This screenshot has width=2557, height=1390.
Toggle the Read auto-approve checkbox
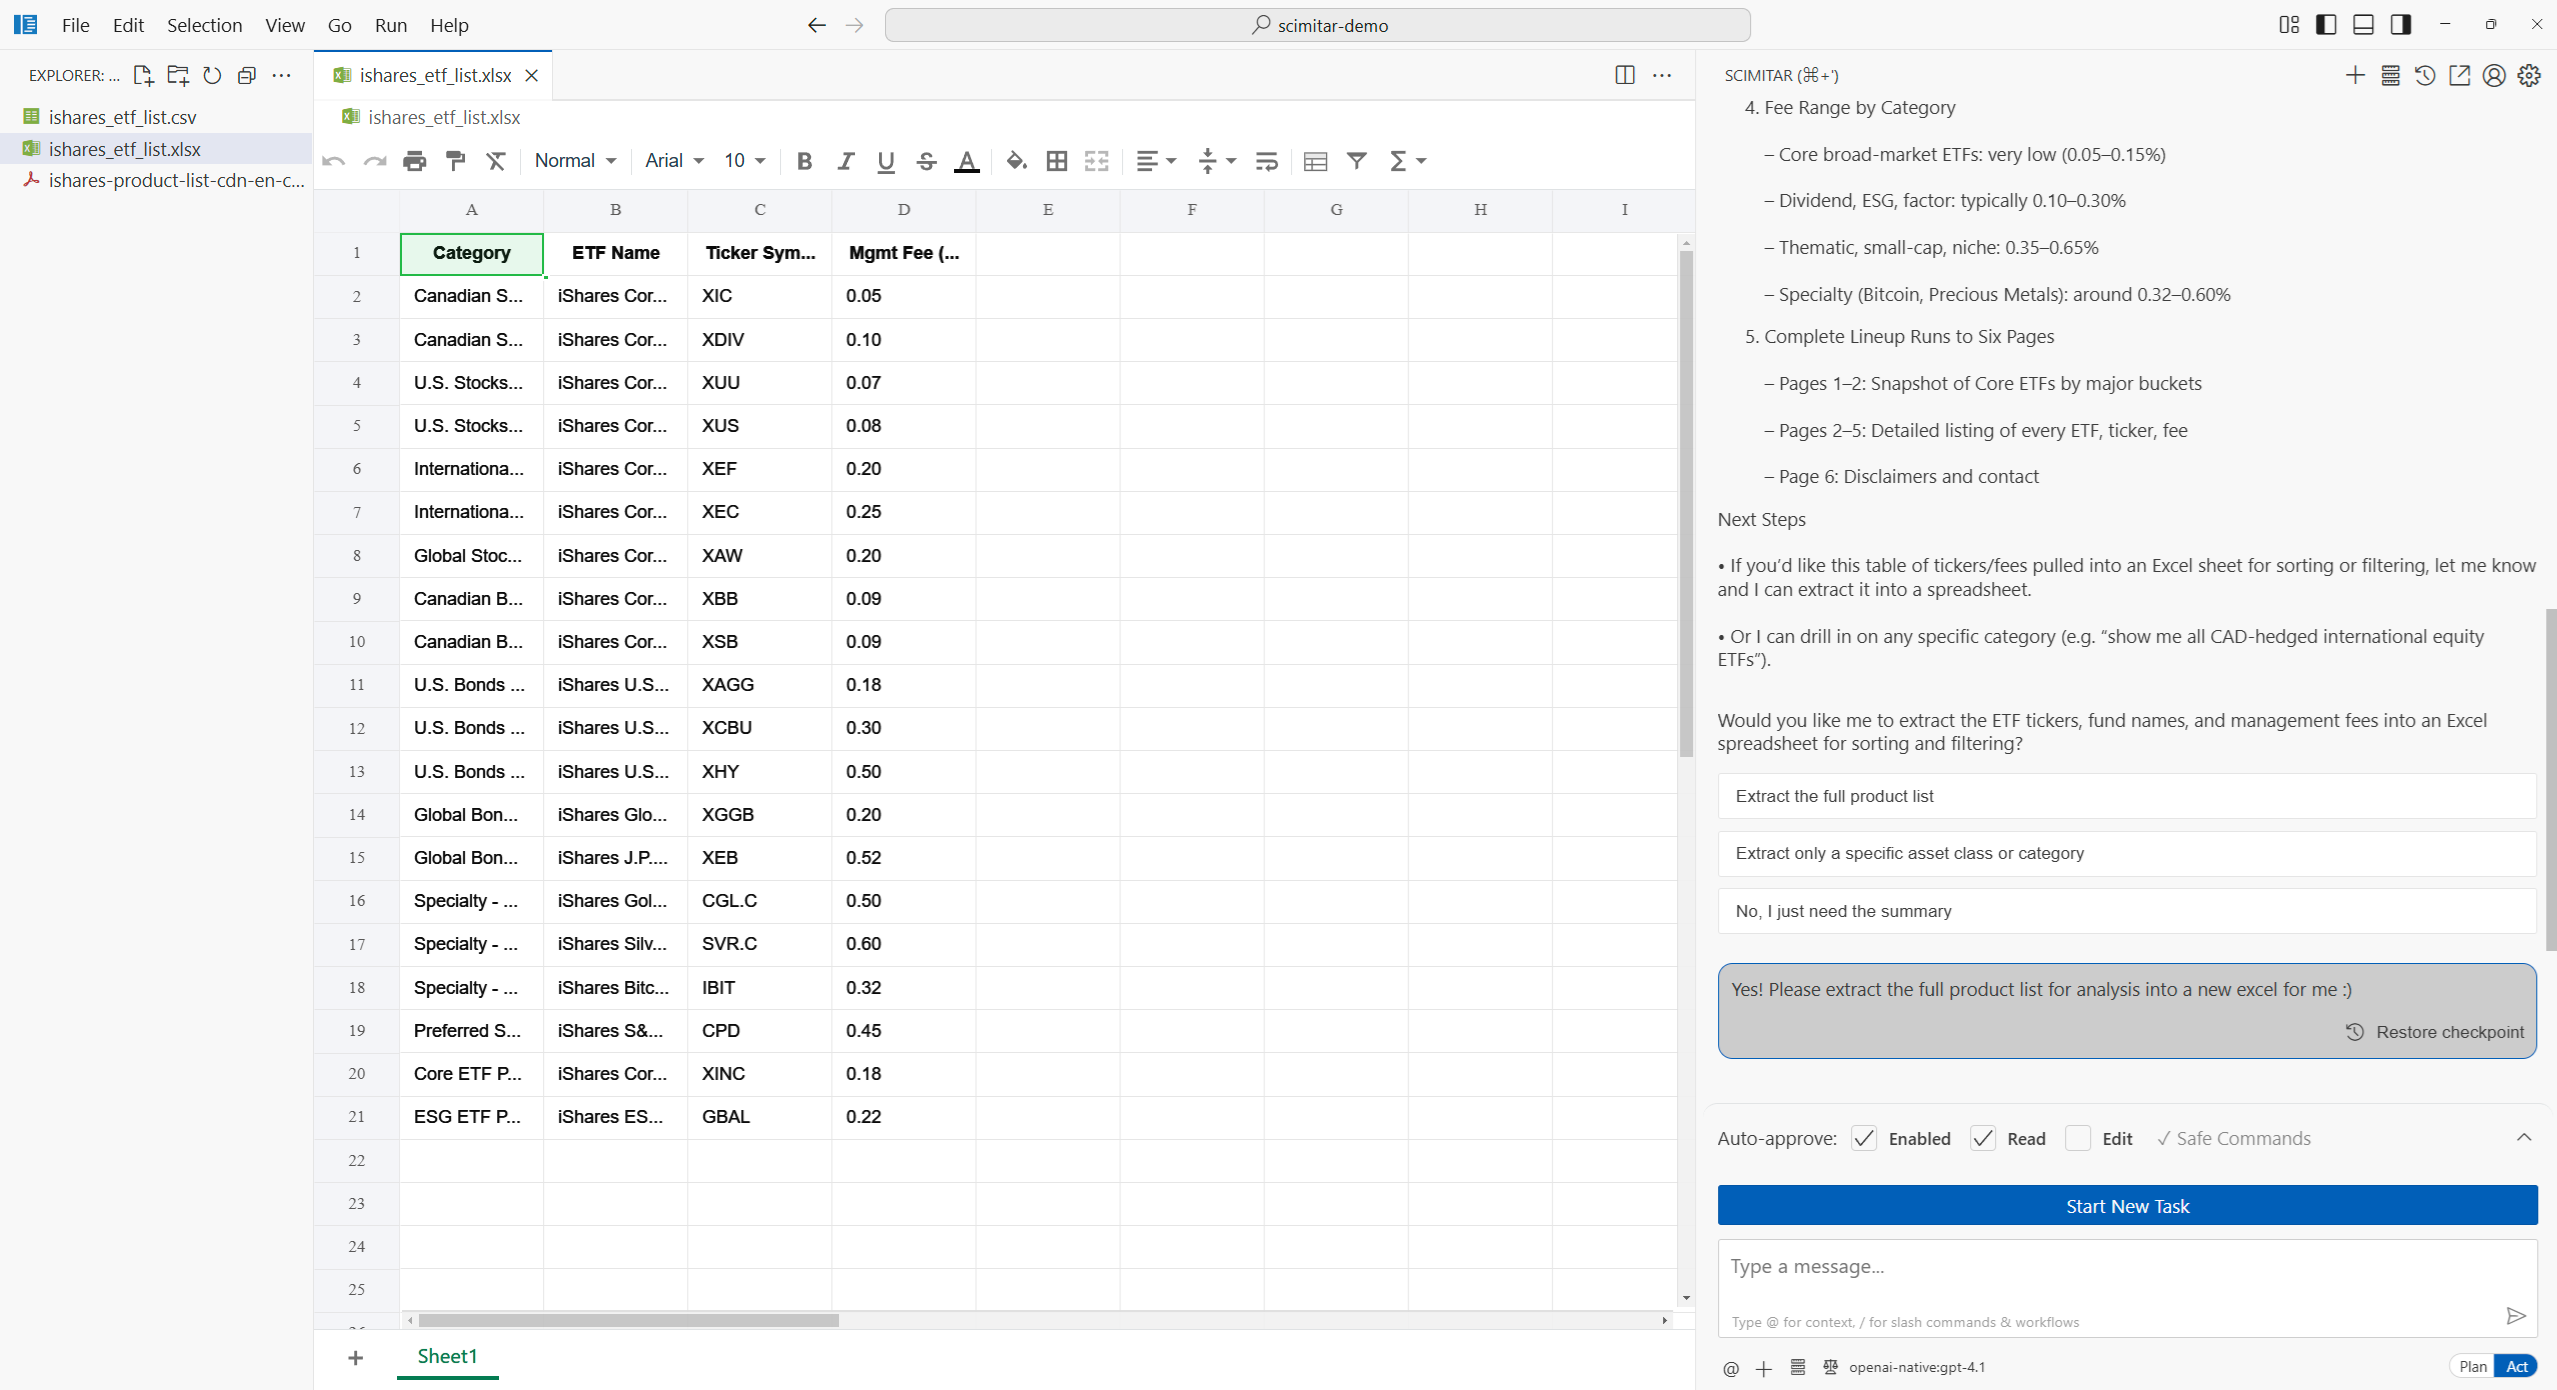[1982, 1138]
